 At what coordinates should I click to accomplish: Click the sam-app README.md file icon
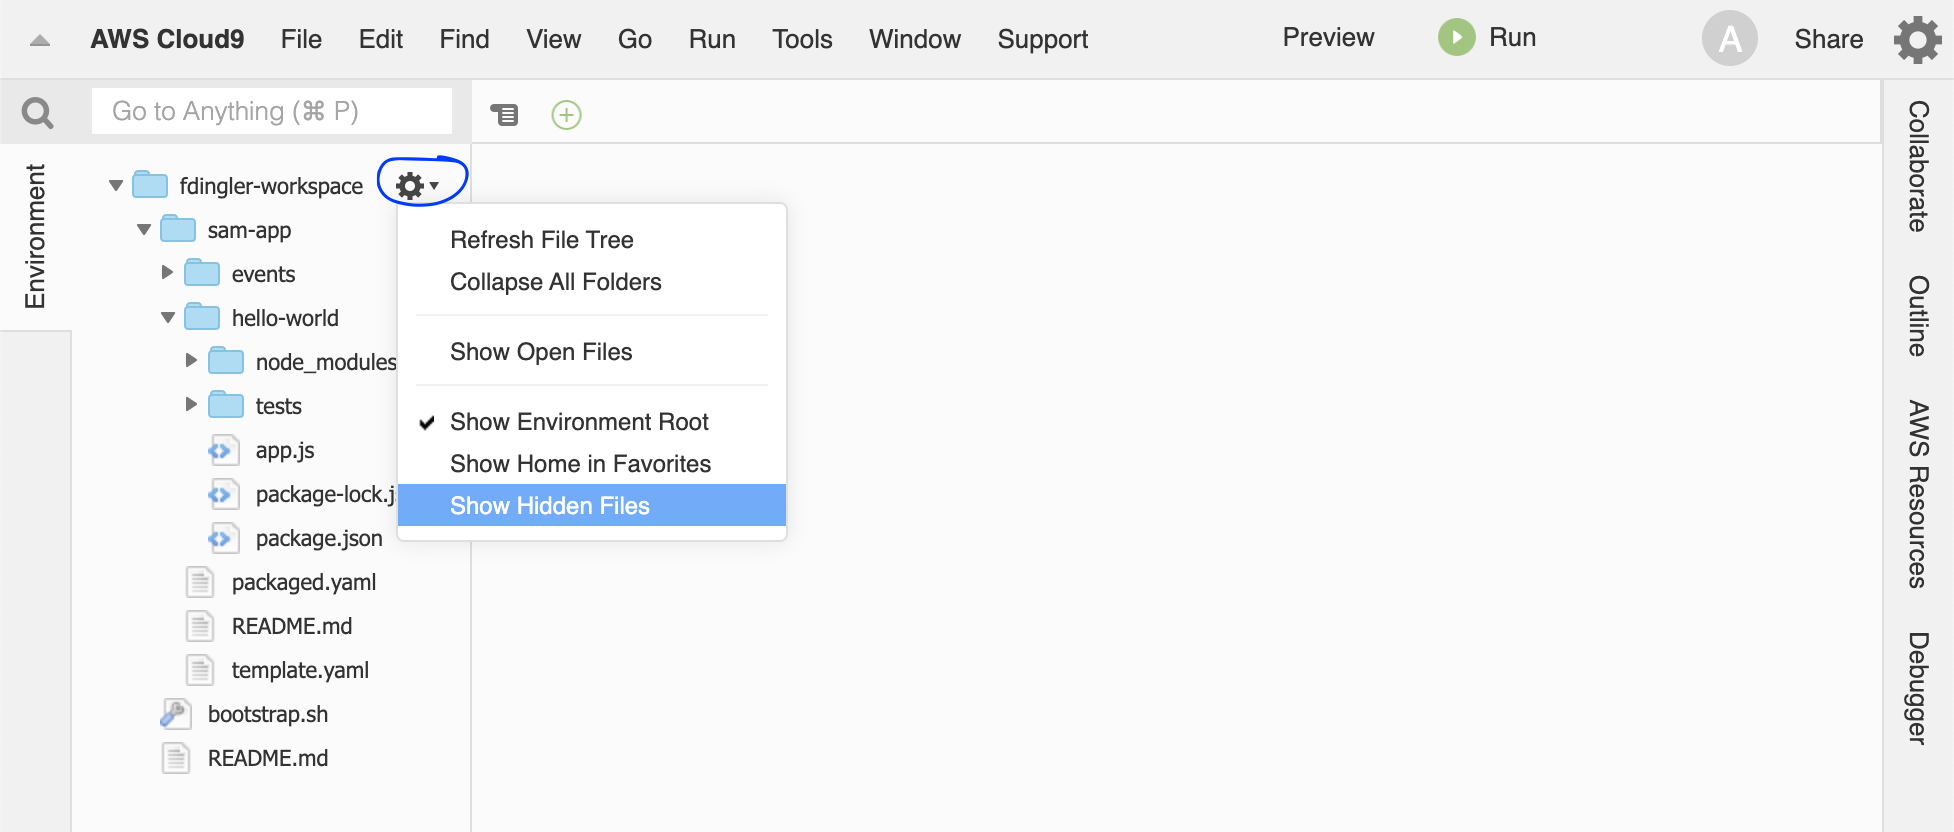(x=200, y=626)
